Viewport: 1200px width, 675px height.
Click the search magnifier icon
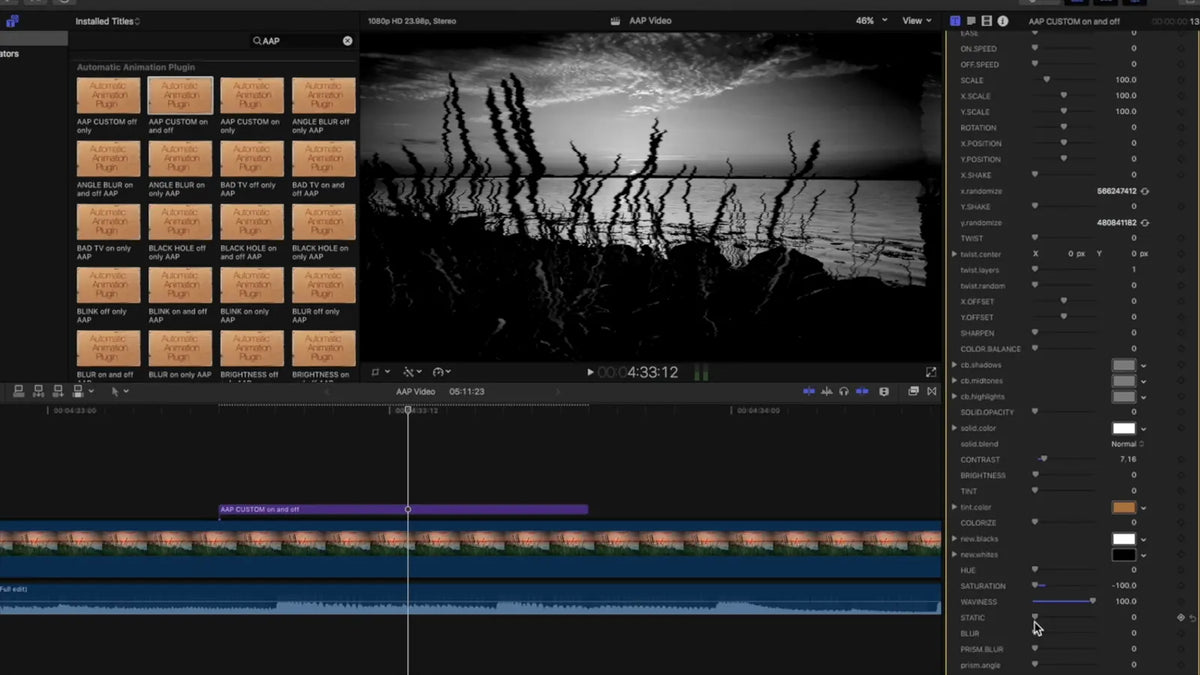257,41
